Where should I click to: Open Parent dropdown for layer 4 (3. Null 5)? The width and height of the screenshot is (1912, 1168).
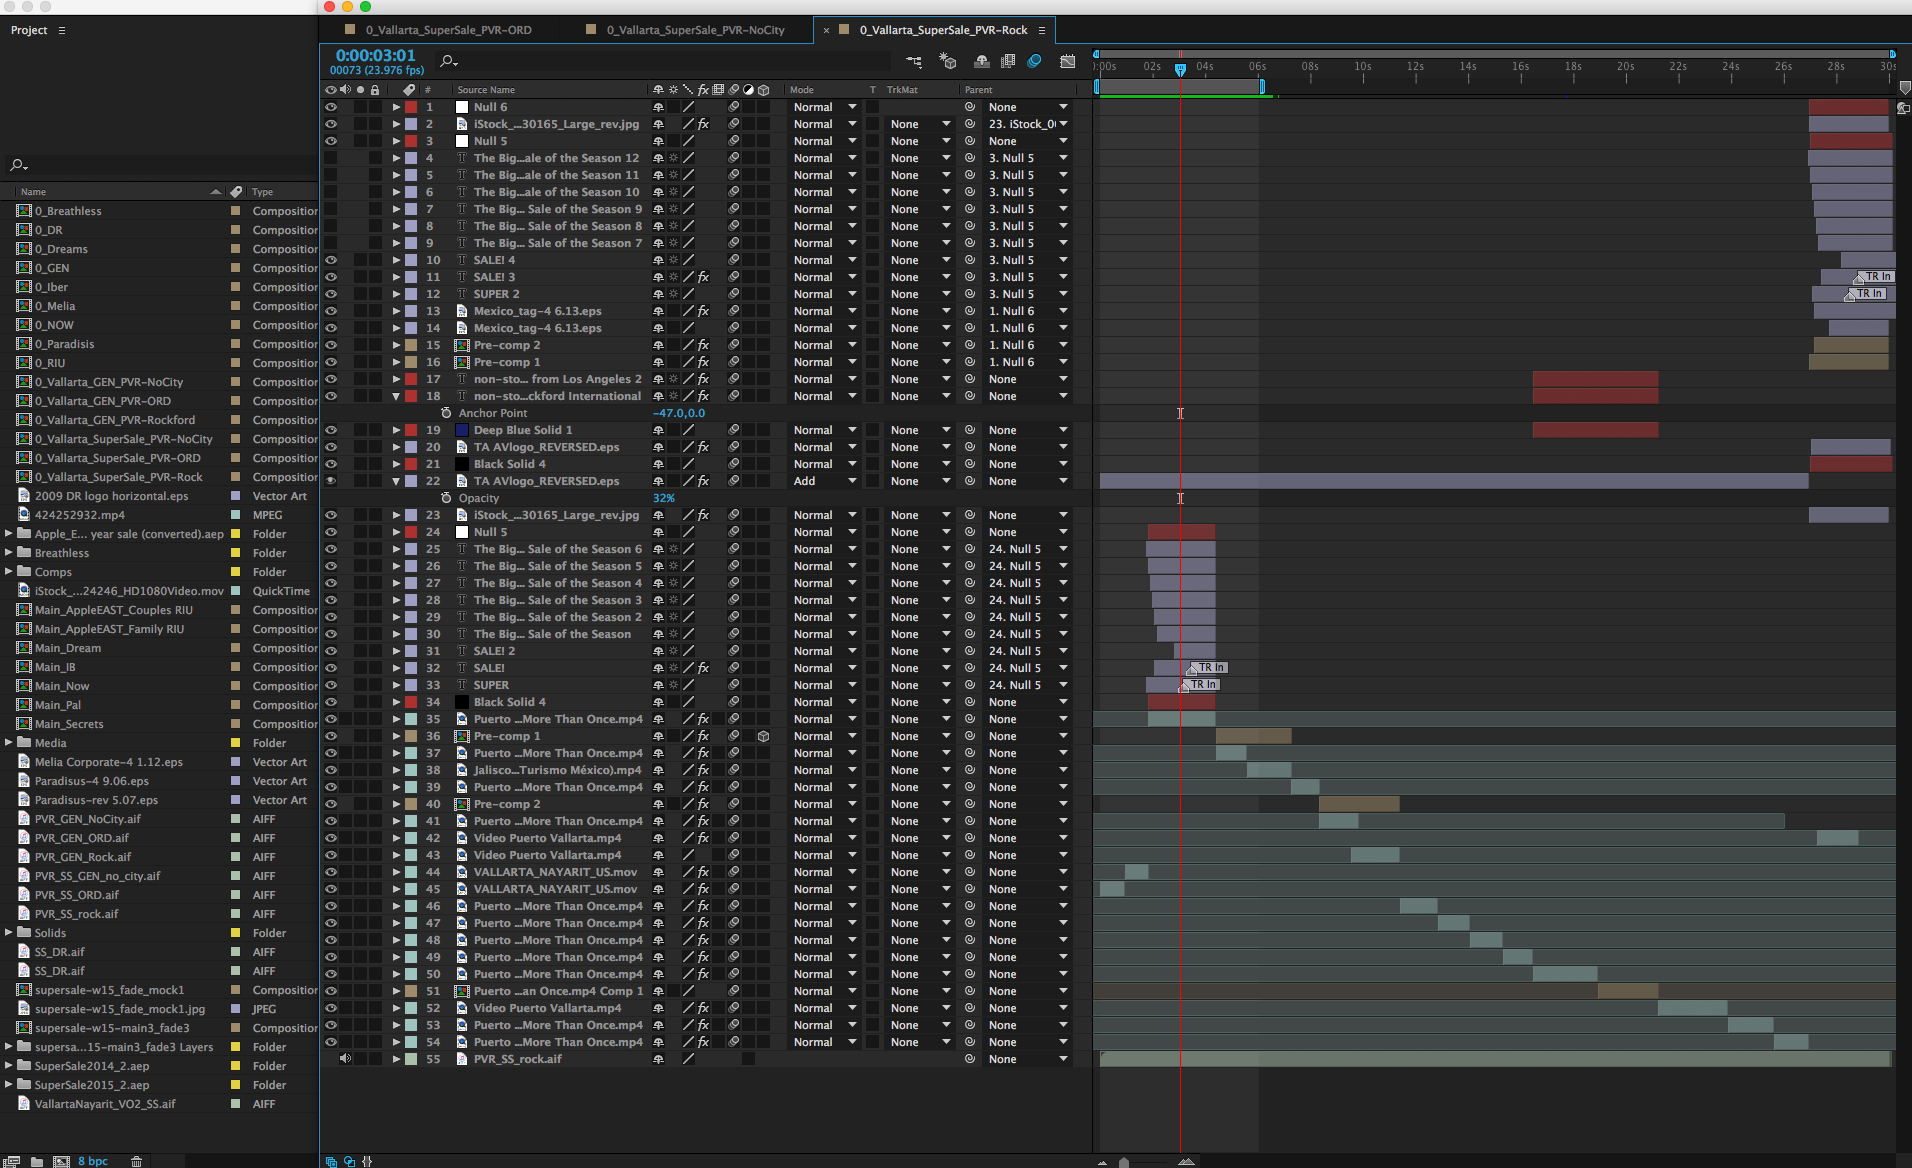[1028, 158]
